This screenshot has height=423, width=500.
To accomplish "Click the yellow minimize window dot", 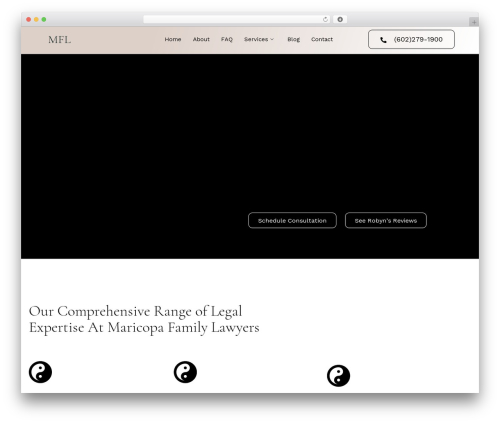I will pyautogui.click(x=36, y=19).
